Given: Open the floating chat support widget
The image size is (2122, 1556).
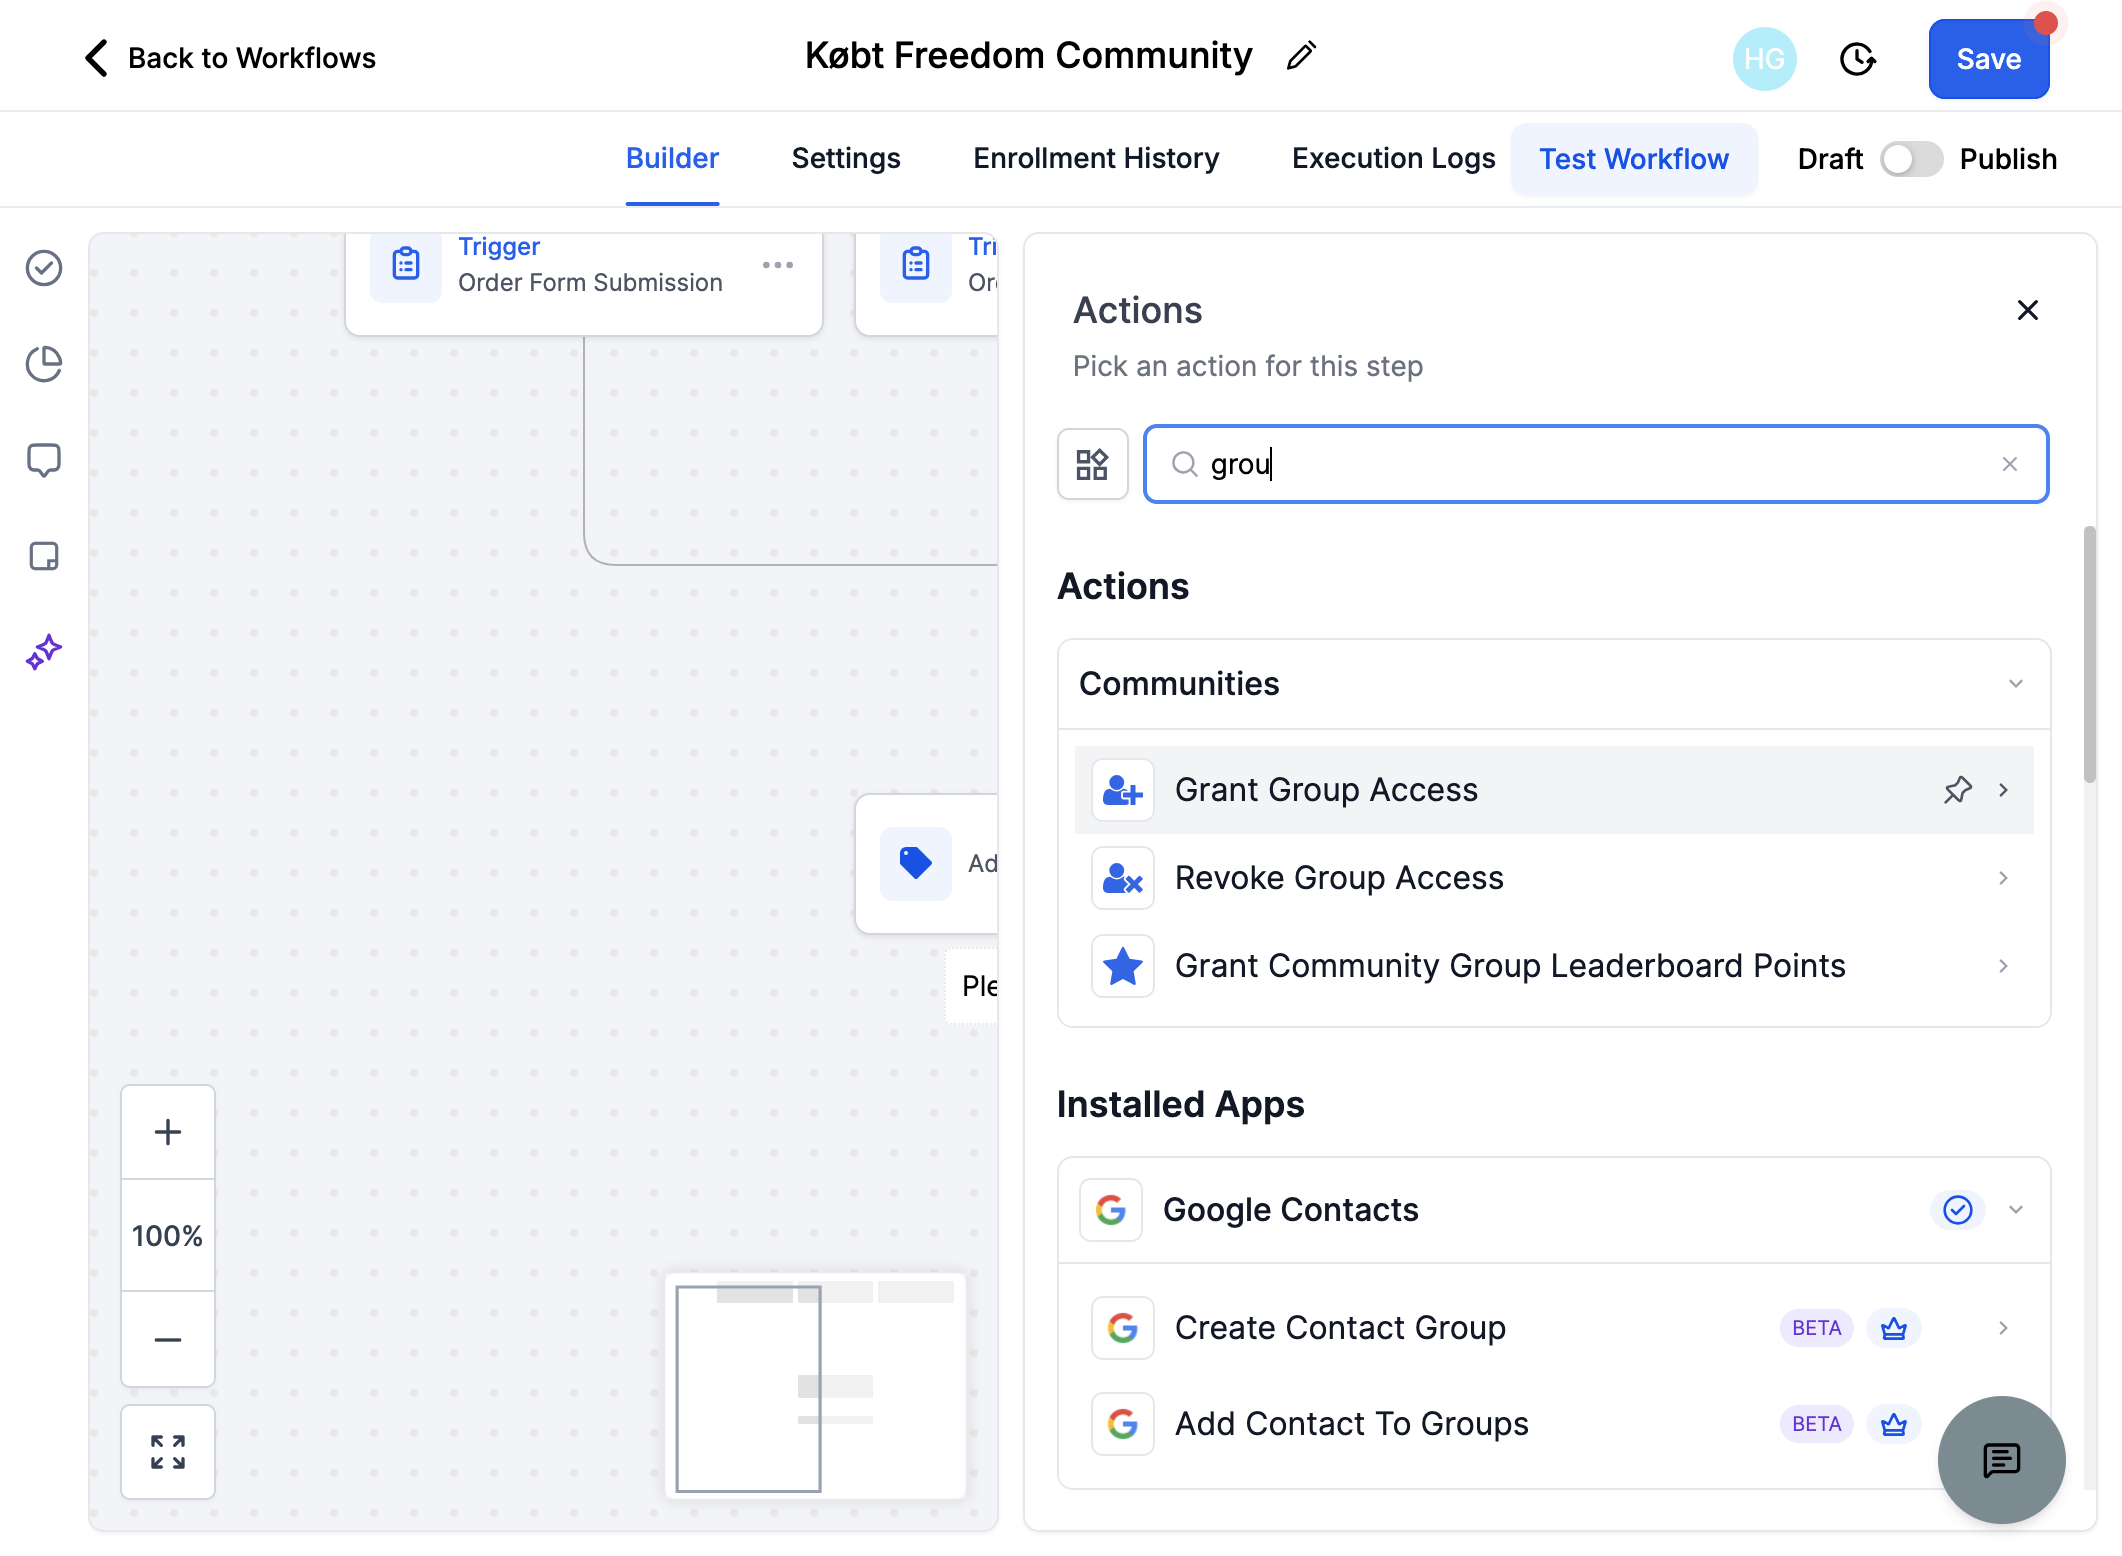Looking at the screenshot, I should (x=2001, y=1460).
